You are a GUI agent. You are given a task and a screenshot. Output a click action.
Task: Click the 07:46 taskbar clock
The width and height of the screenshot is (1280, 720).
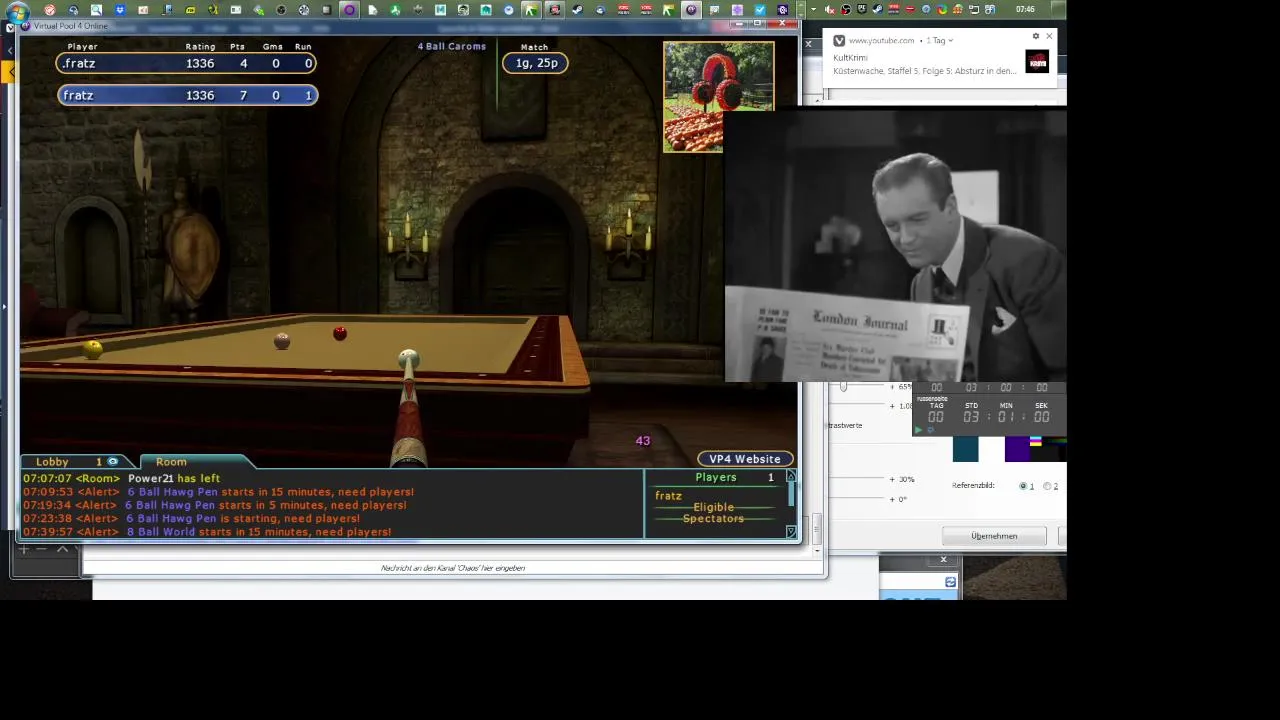tap(1025, 10)
